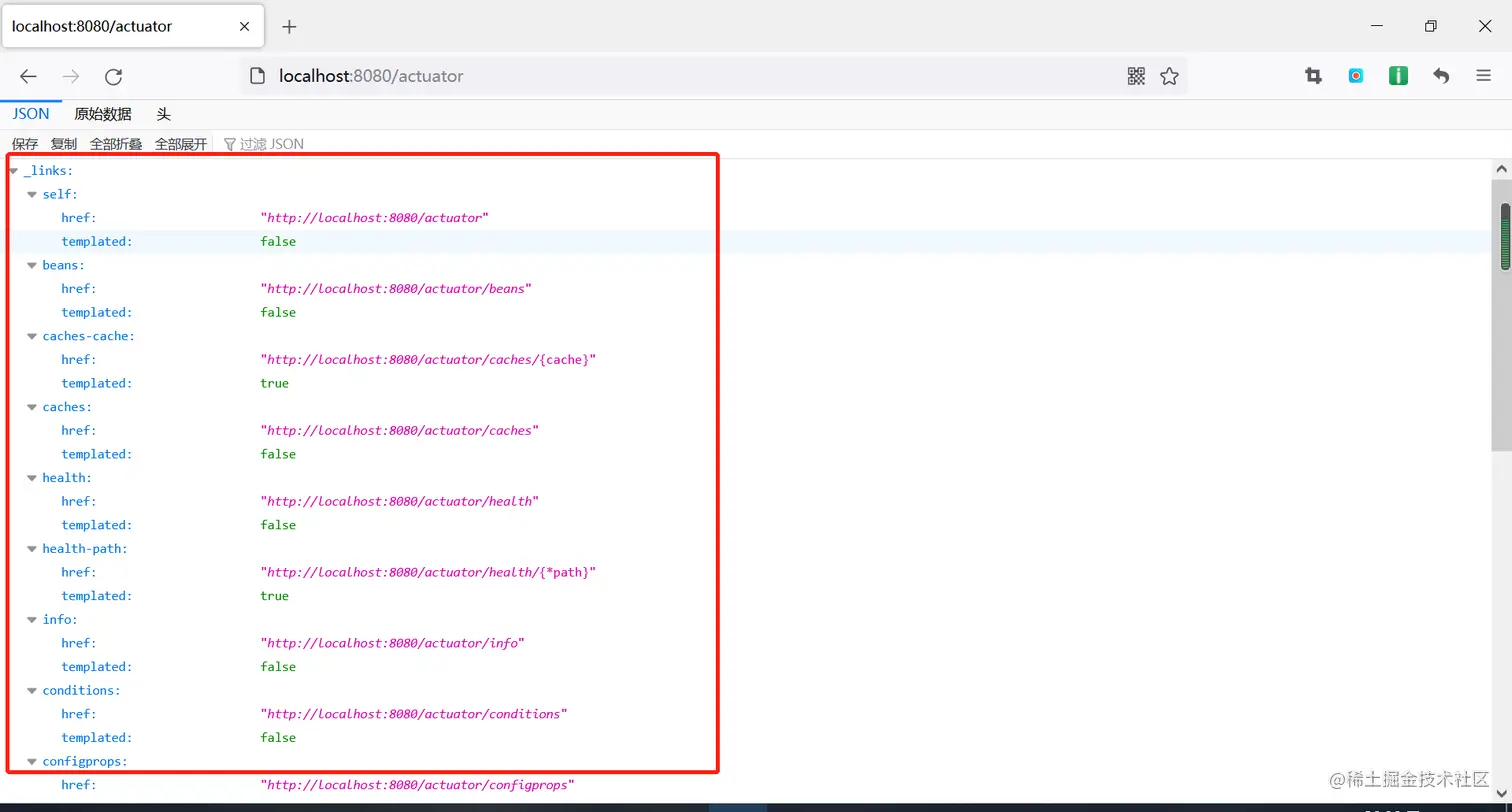Click 全部折叠 to collapse all
This screenshot has width=1512, height=812.
[116, 144]
